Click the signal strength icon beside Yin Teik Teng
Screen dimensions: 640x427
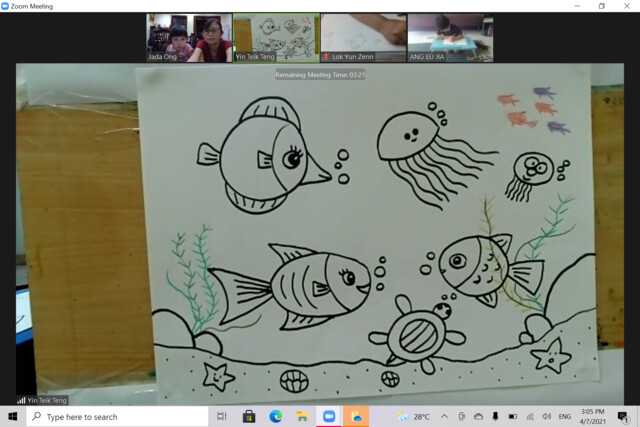21,400
